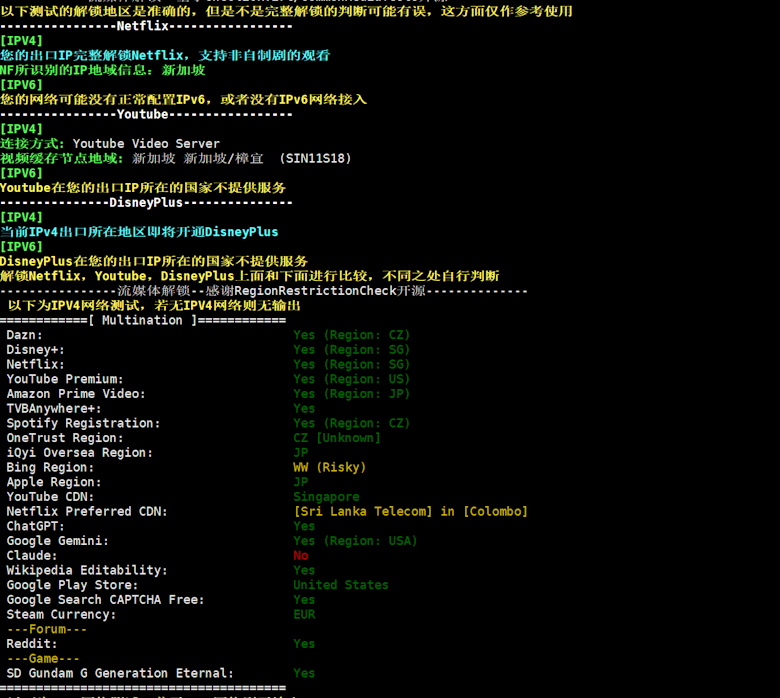Select line '当前IPv4出口所在地区即将开通DisneyPlus'

pyautogui.click(x=139, y=232)
